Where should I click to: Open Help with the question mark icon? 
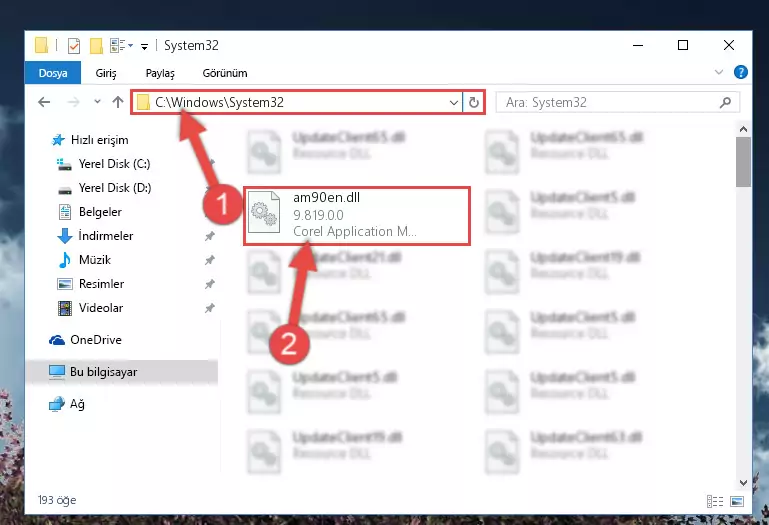click(x=741, y=73)
